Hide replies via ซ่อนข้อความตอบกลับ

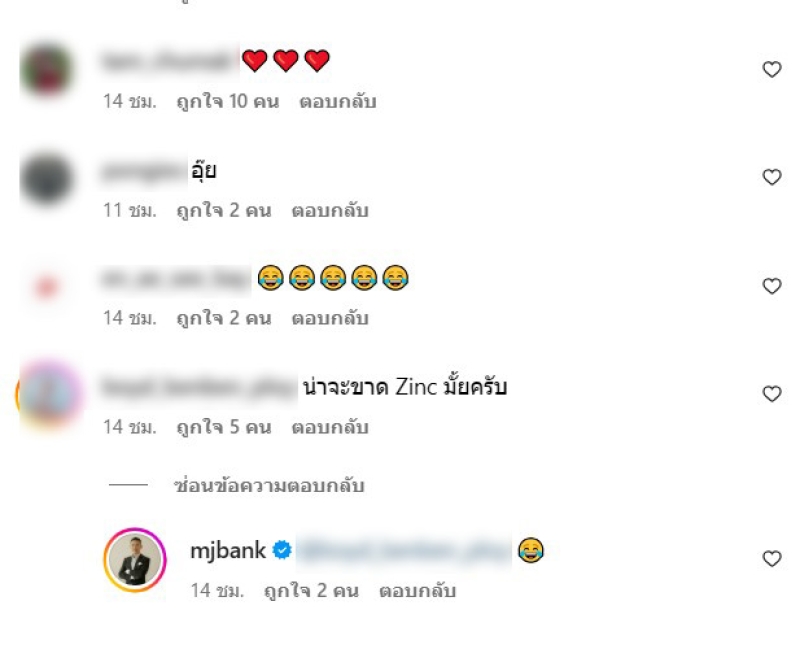point(269,485)
